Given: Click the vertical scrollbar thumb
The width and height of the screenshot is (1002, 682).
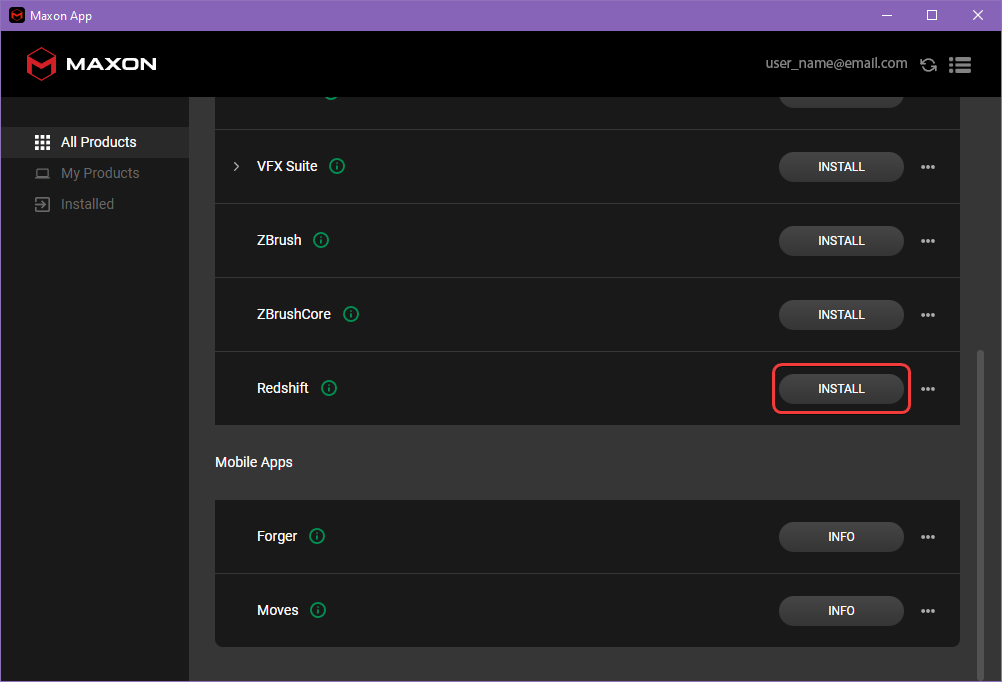Looking at the screenshot, I should click(980, 510).
